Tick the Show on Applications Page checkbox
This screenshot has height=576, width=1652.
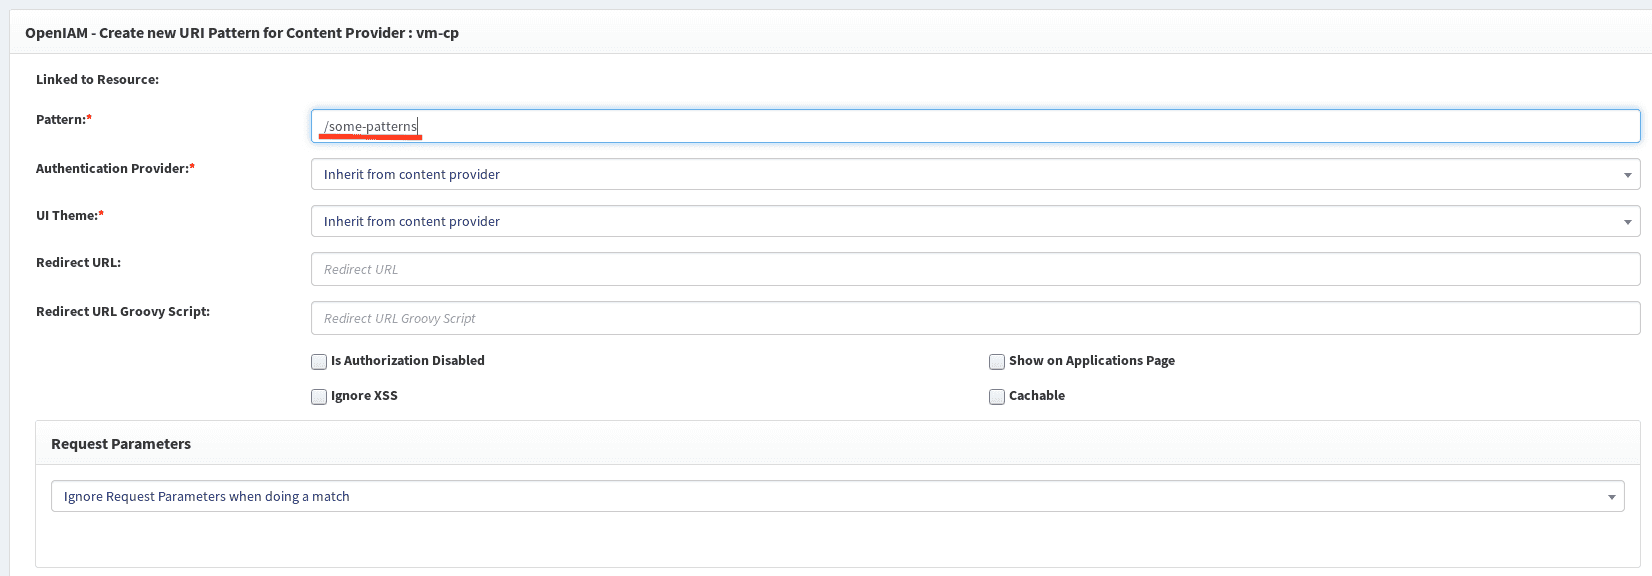point(997,362)
